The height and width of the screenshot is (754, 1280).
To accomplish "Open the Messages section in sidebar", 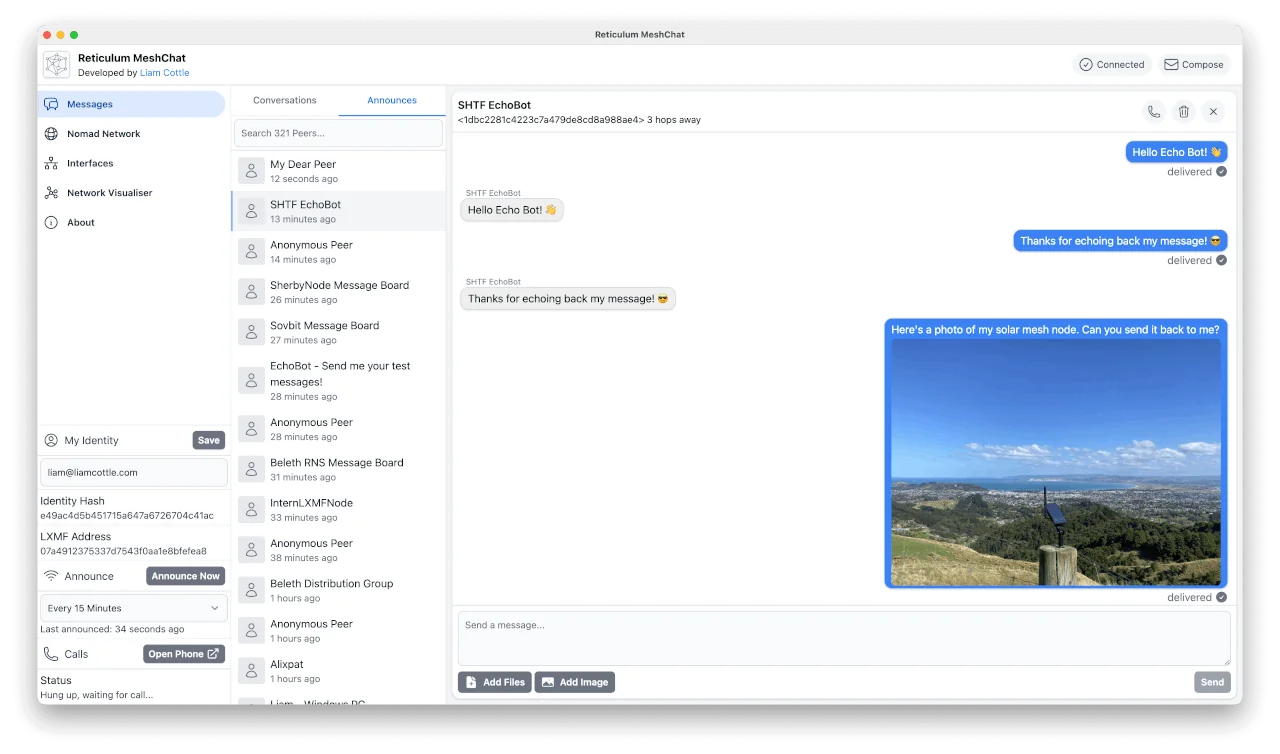I will coord(89,103).
